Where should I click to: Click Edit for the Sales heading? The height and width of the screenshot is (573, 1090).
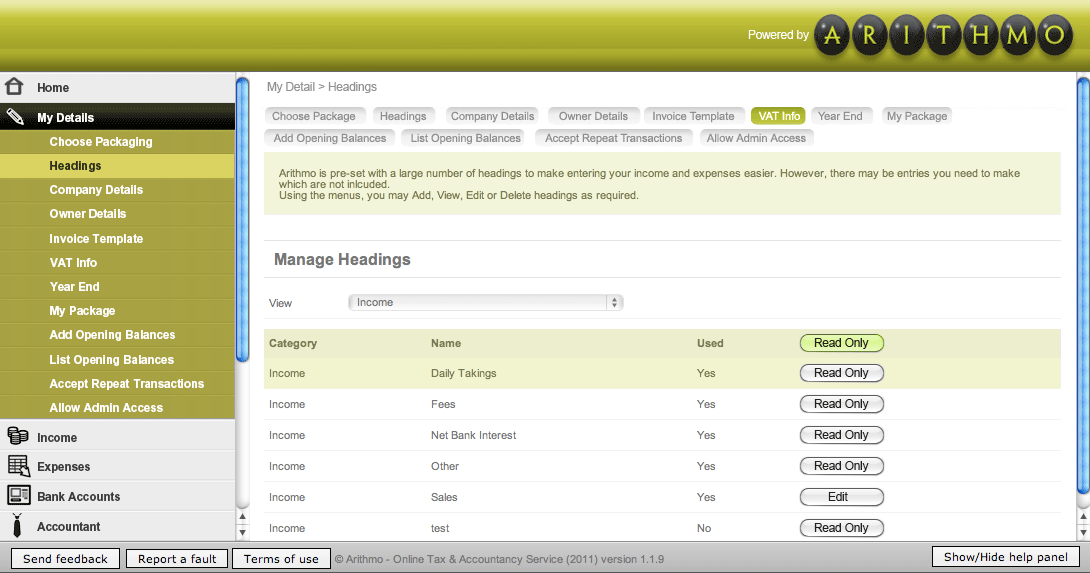click(x=841, y=497)
